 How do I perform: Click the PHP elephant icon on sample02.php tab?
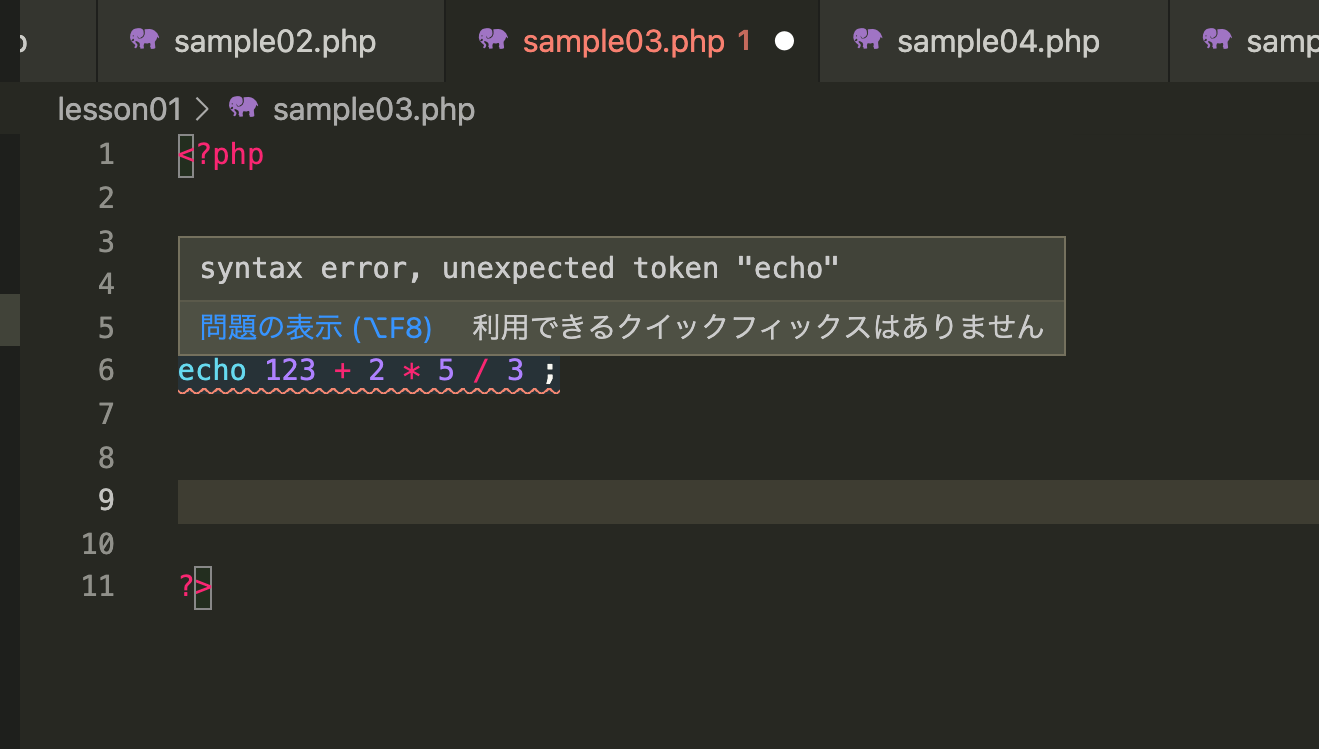click(145, 40)
